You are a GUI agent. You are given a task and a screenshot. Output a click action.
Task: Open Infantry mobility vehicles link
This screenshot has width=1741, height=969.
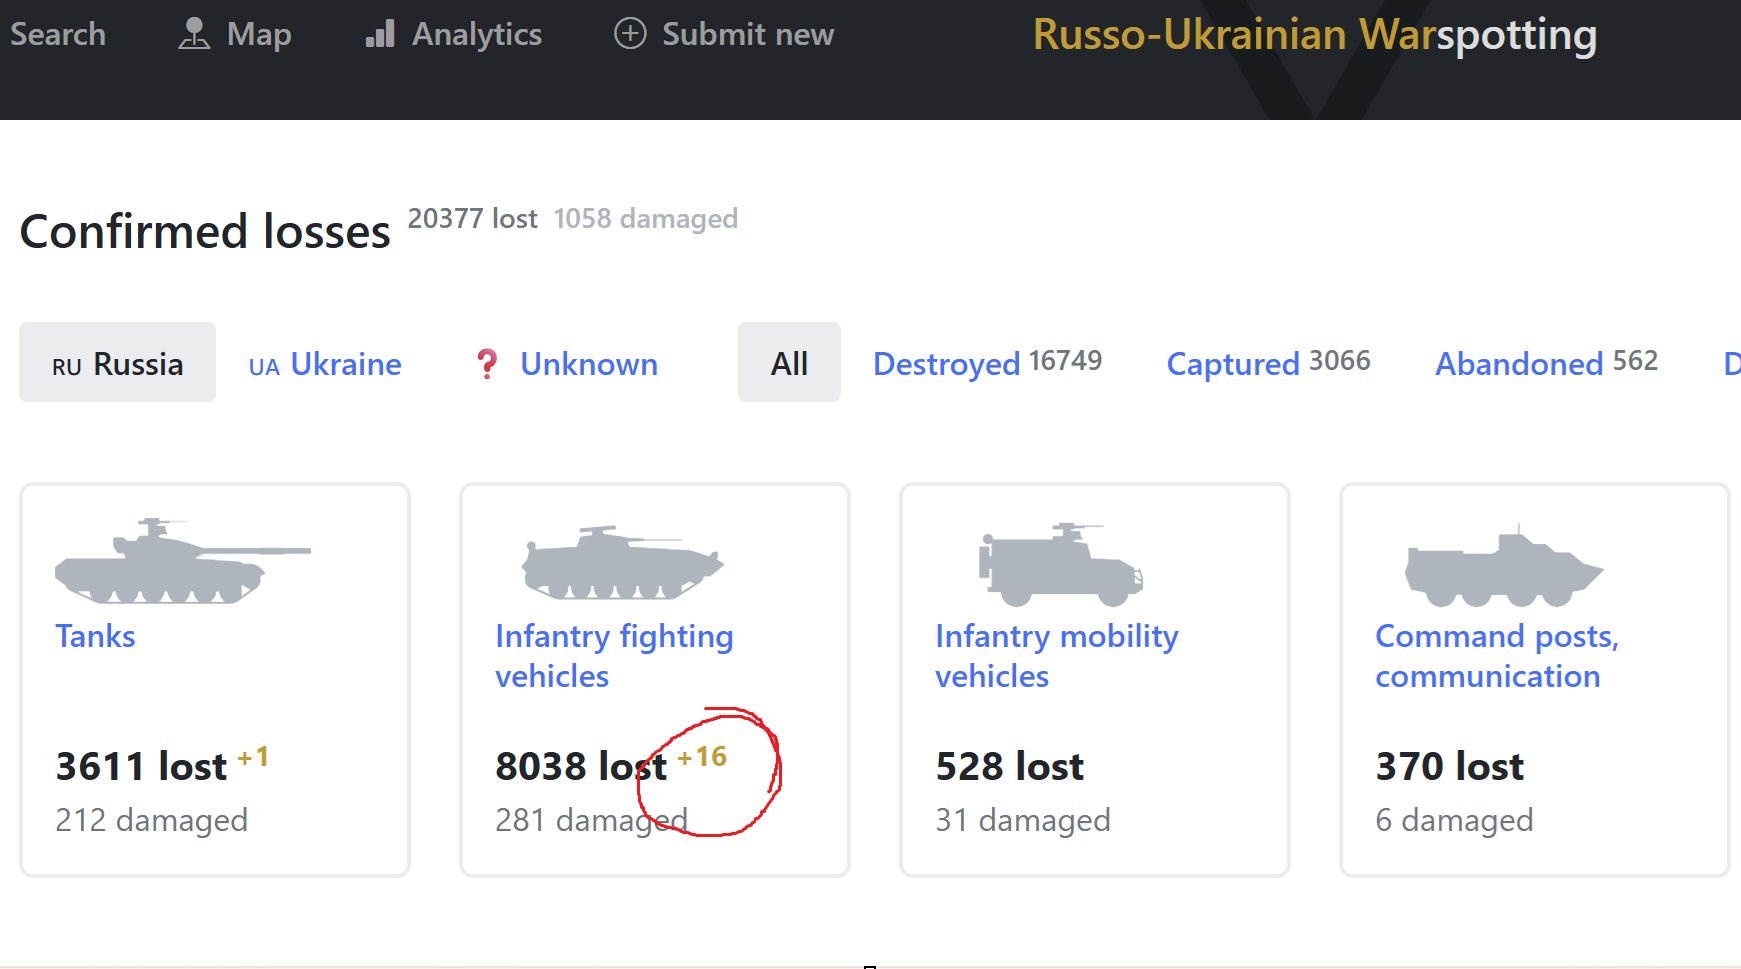coord(1056,656)
